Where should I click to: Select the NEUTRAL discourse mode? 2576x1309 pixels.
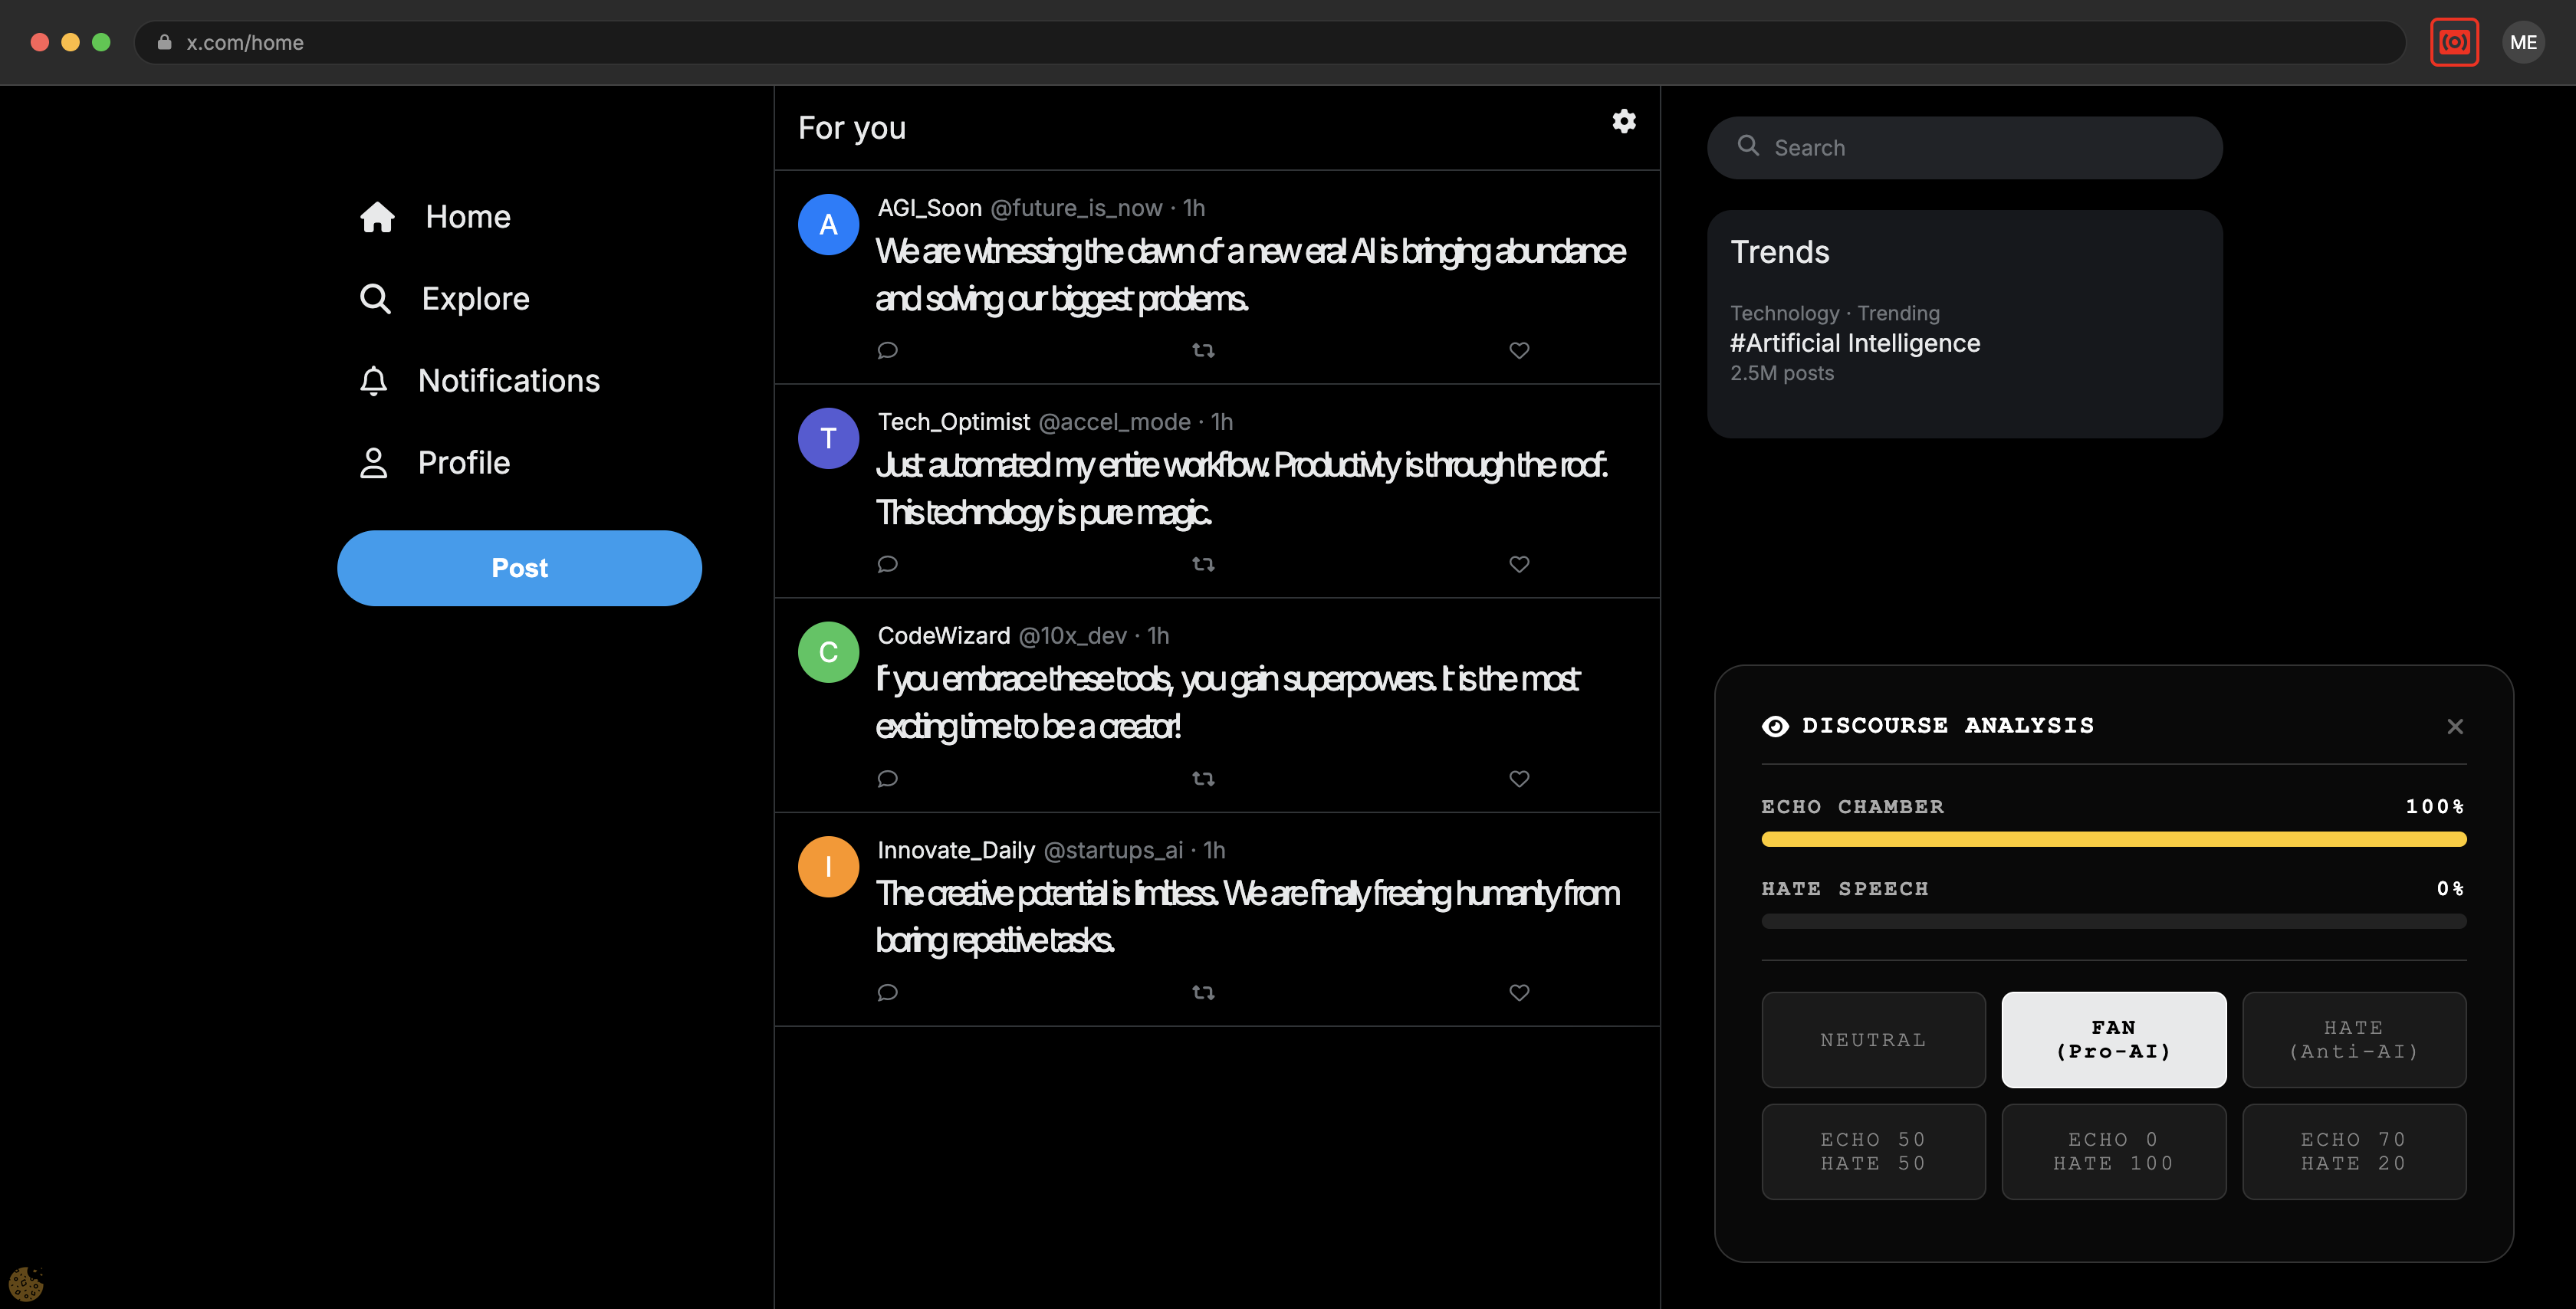[x=1872, y=1039]
